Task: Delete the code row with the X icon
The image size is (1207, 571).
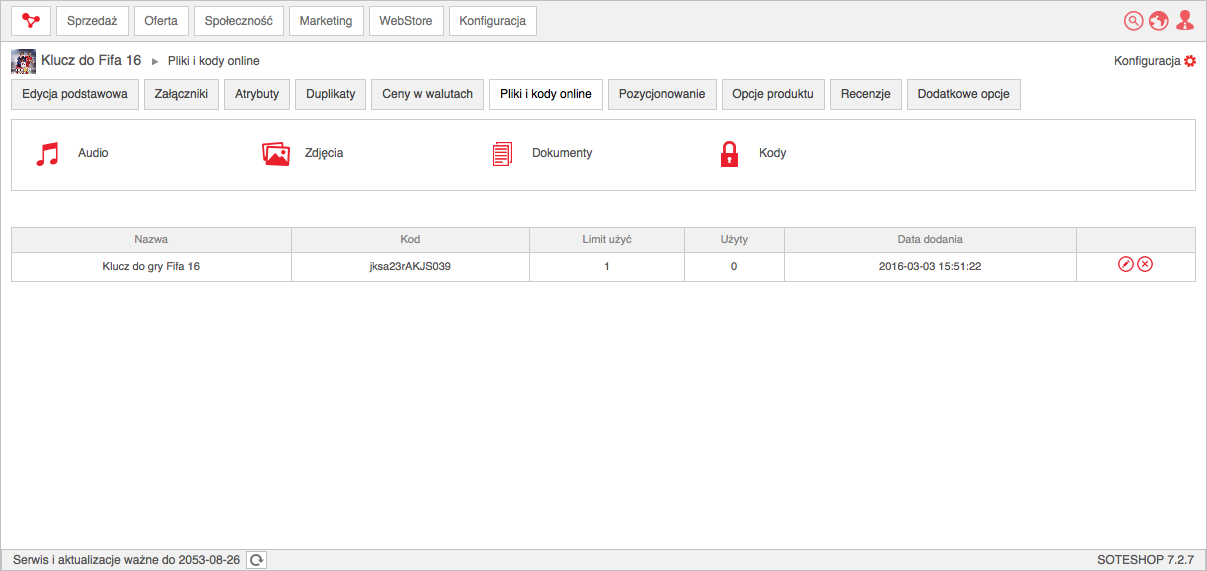Action: click(1145, 265)
